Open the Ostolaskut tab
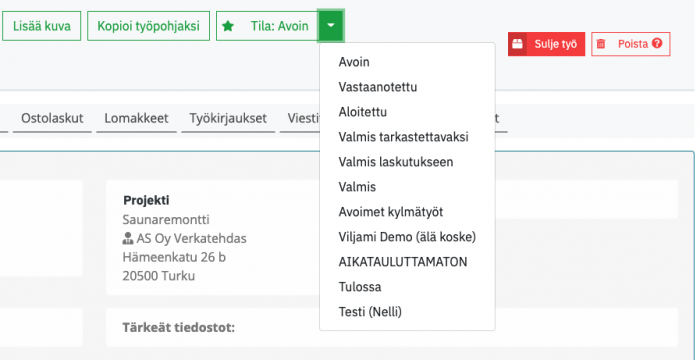This screenshot has height=360, width=700. (x=52, y=119)
